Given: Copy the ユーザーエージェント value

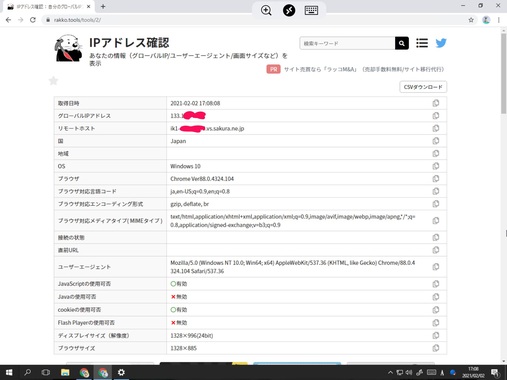Looking at the screenshot, I should (x=436, y=267).
